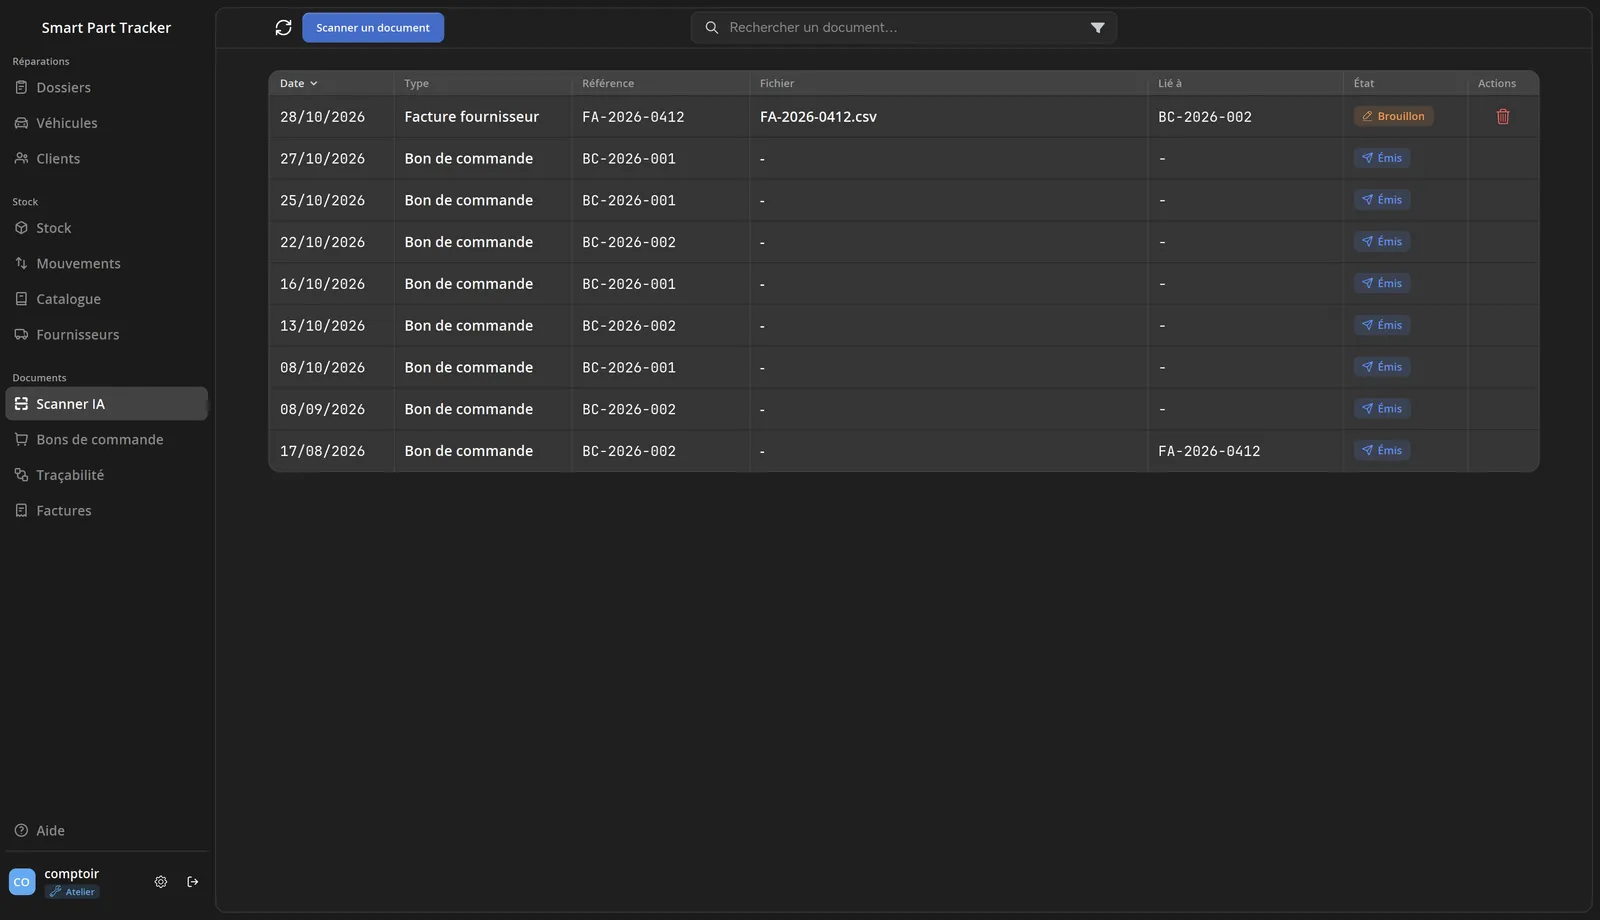Open Mouvements in the sidebar

(107, 264)
